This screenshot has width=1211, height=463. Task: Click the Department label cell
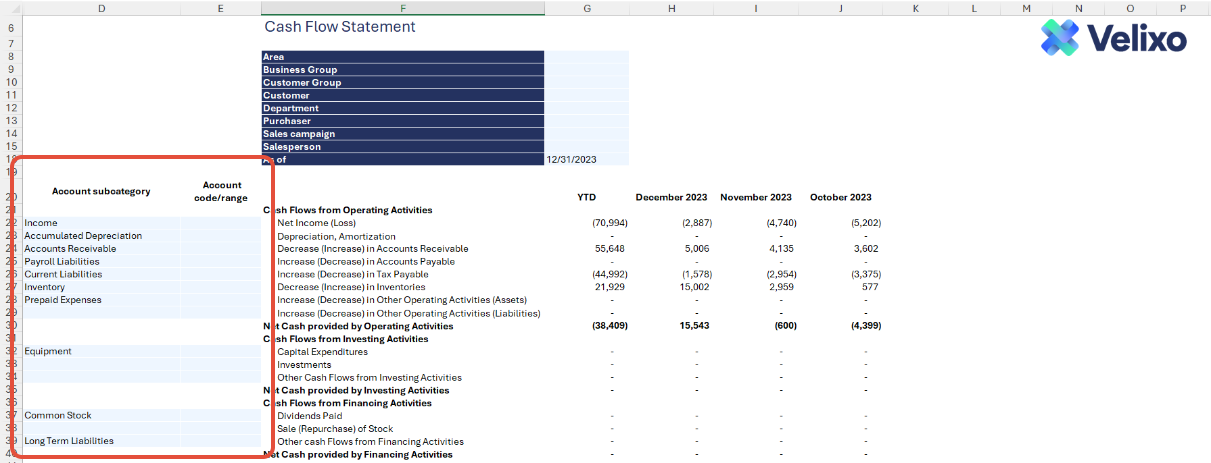coord(403,108)
